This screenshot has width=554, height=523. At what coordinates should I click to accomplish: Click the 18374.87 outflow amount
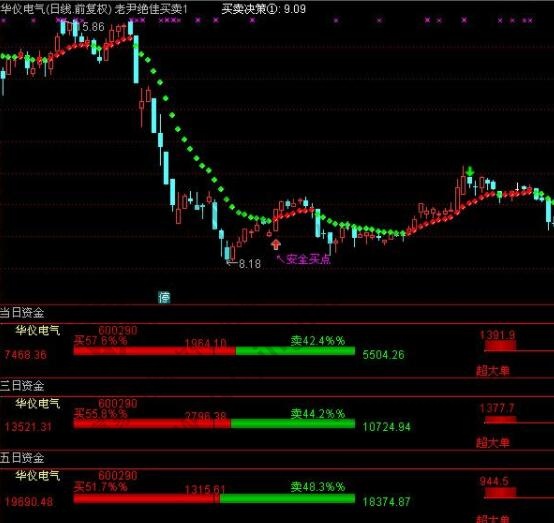click(387, 501)
